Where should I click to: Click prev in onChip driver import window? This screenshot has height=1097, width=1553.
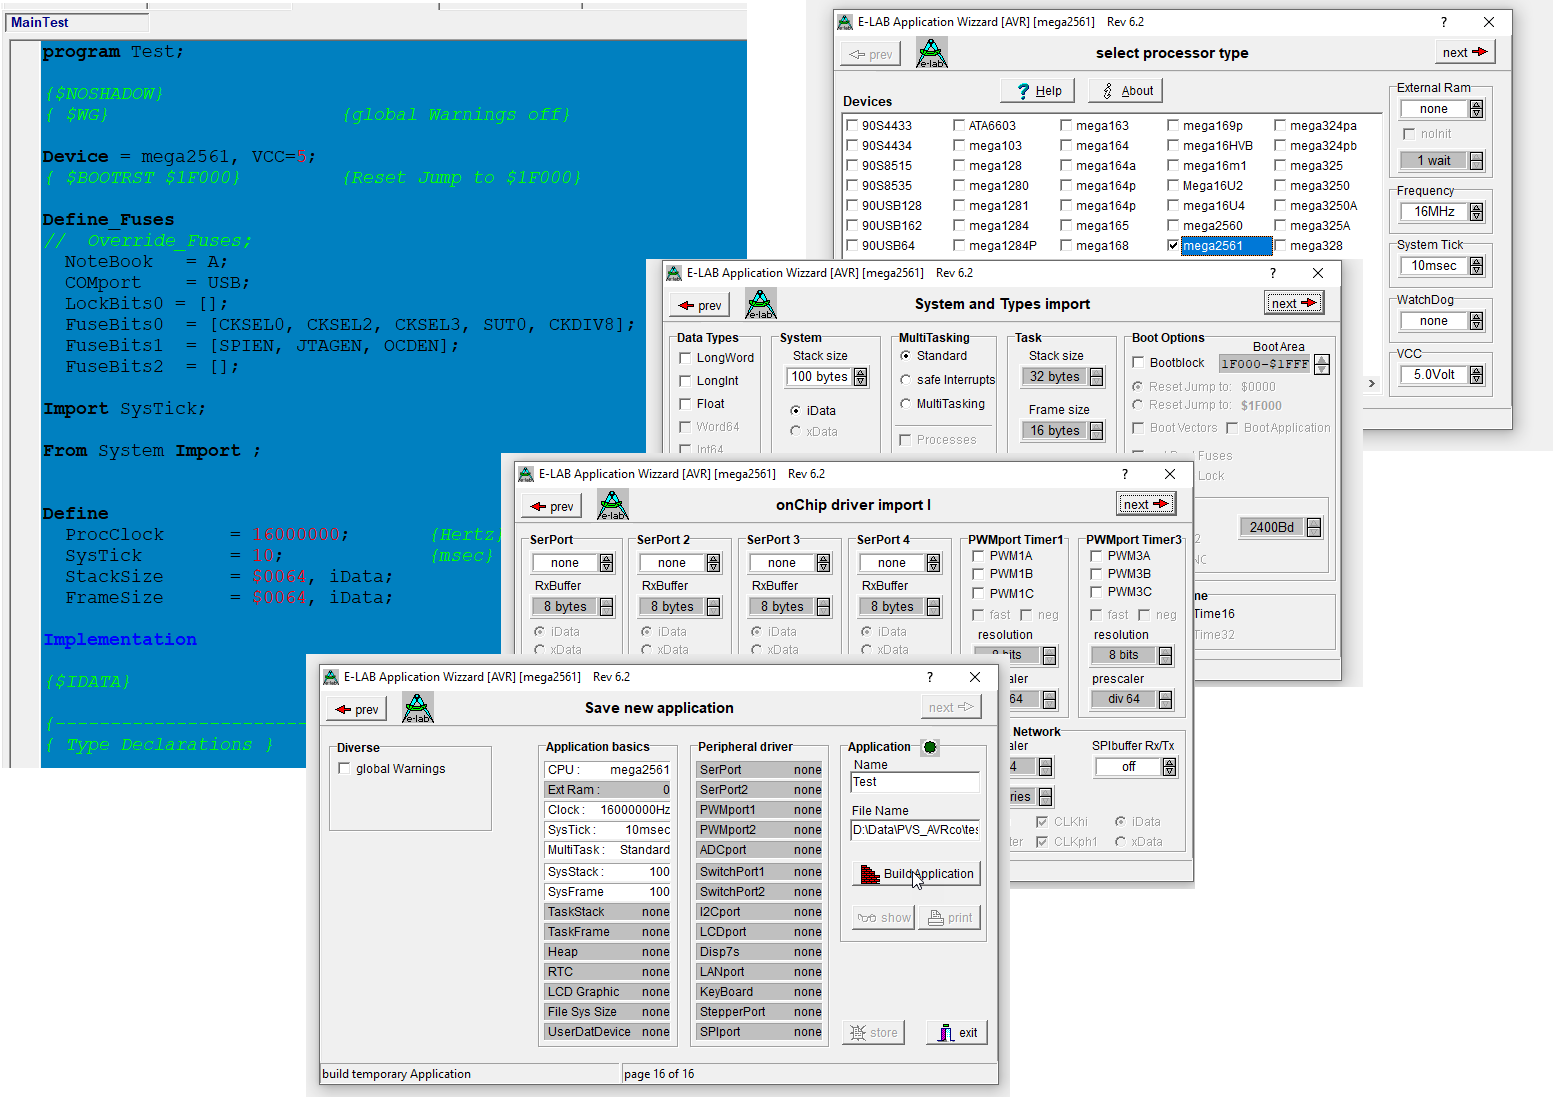(x=552, y=506)
